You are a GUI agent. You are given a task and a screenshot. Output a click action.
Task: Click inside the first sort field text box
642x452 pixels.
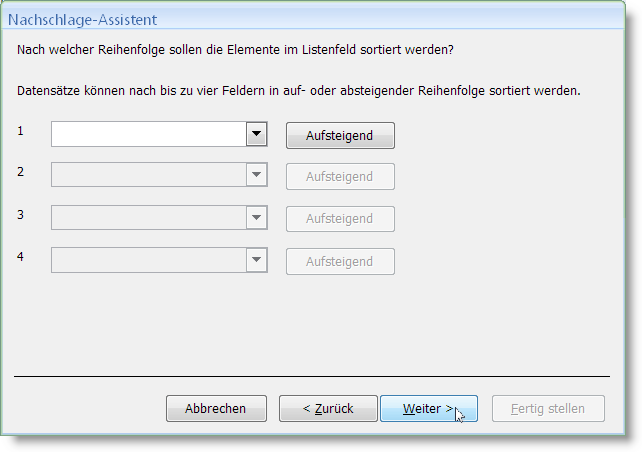[x=149, y=134]
